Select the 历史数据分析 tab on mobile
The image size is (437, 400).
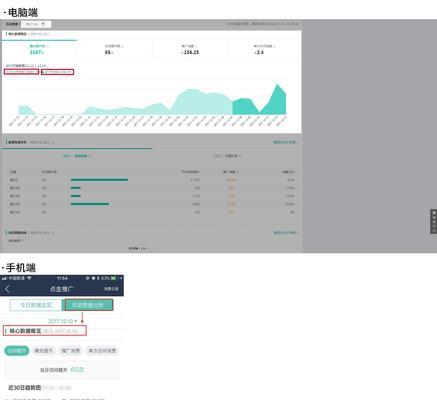point(88,305)
